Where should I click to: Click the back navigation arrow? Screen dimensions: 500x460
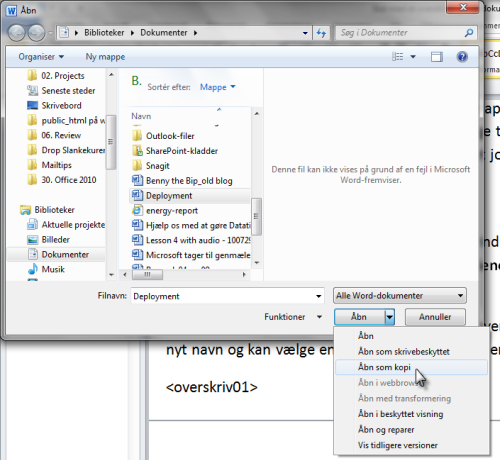pyautogui.click(x=16, y=33)
